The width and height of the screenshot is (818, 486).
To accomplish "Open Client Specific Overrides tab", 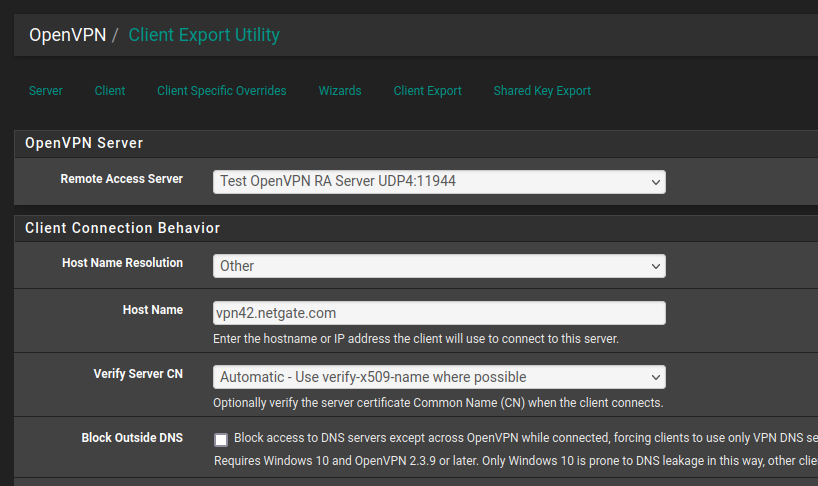I will pos(222,91).
